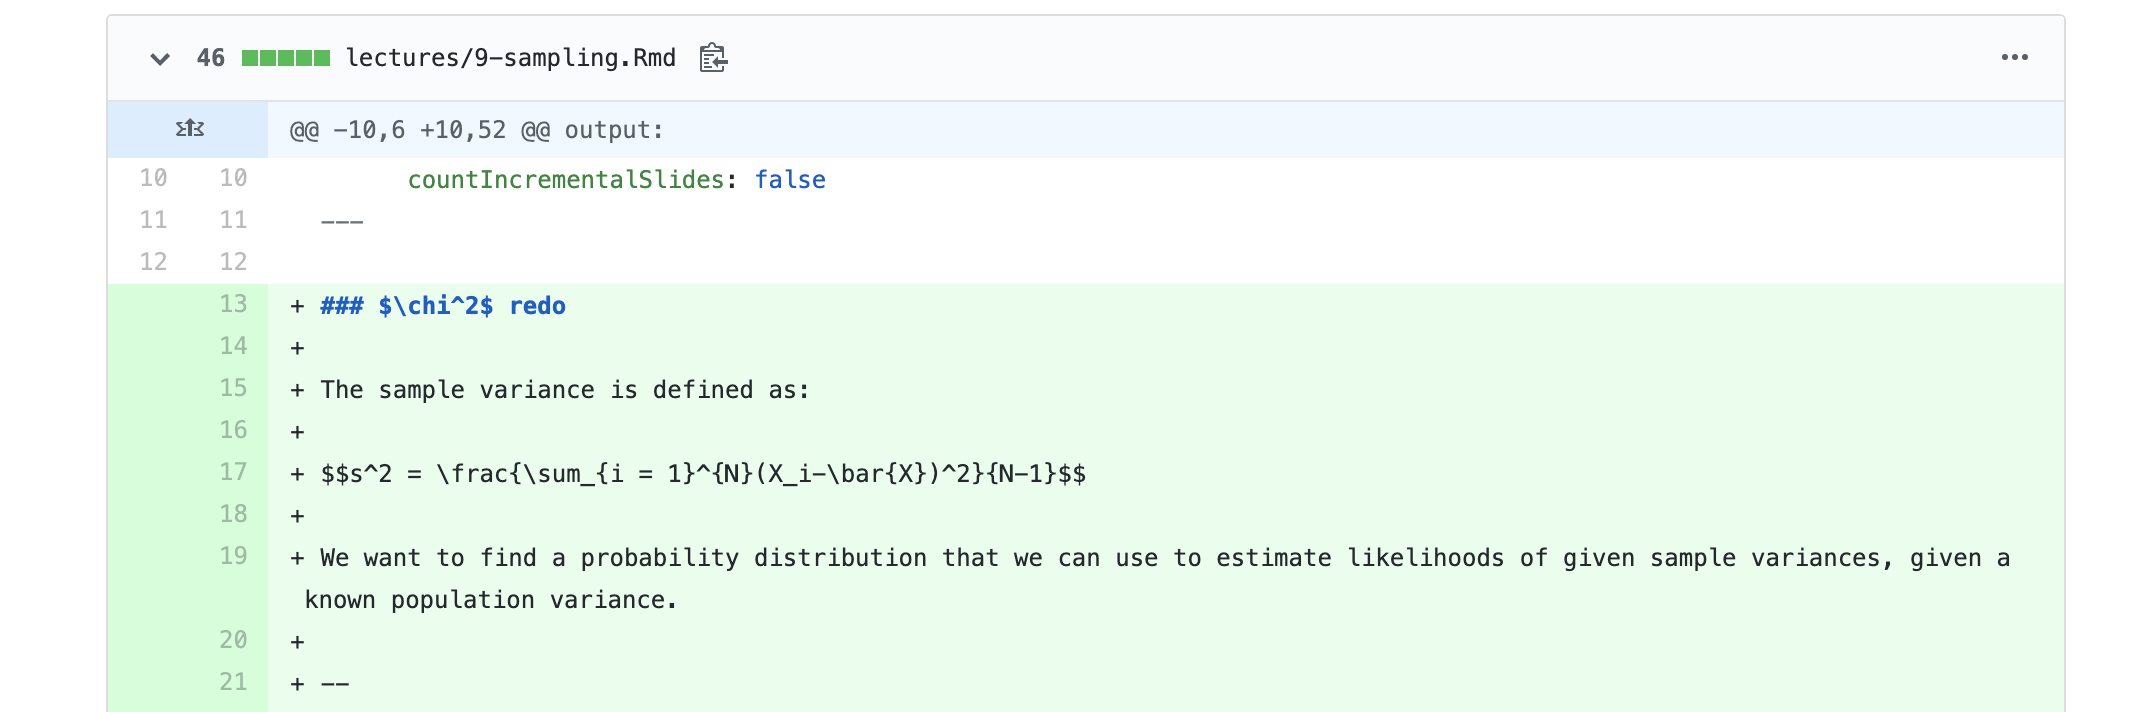Select added line number 13
This screenshot has width=2154, height=712.
tap(233, 304)
